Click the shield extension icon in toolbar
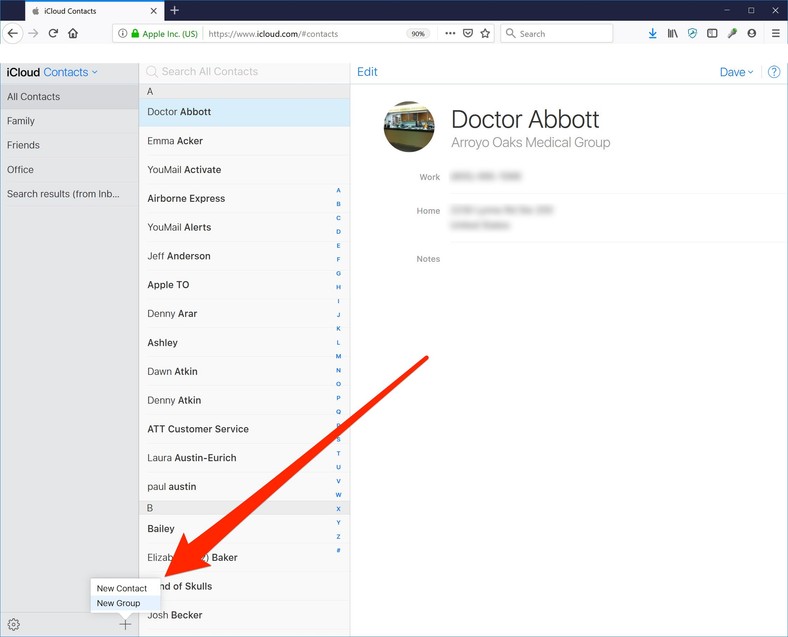The image size is (788, 637). 693,34
